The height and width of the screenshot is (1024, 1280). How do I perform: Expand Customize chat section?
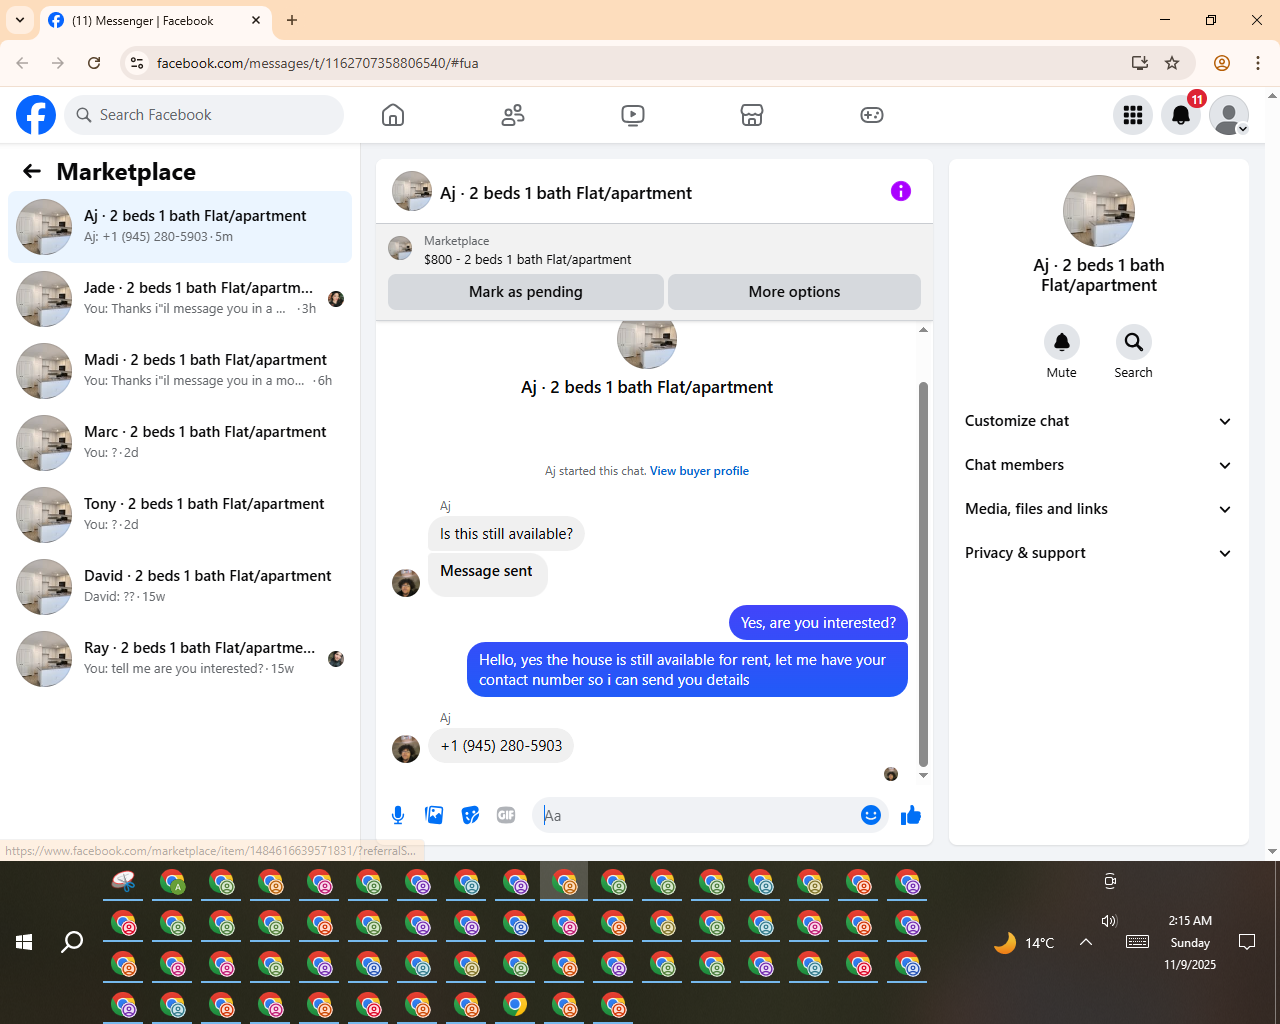tap(1098, 421)
